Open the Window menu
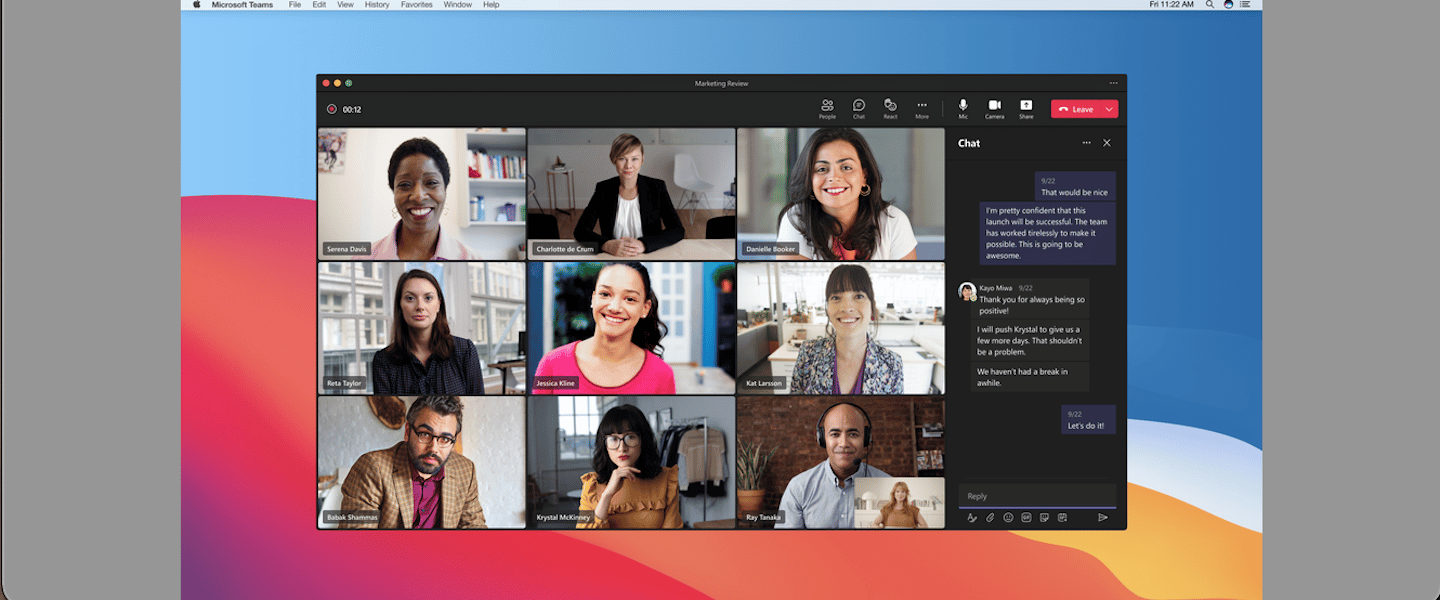This screenshot has height=600, width=1440. [458, 5]
